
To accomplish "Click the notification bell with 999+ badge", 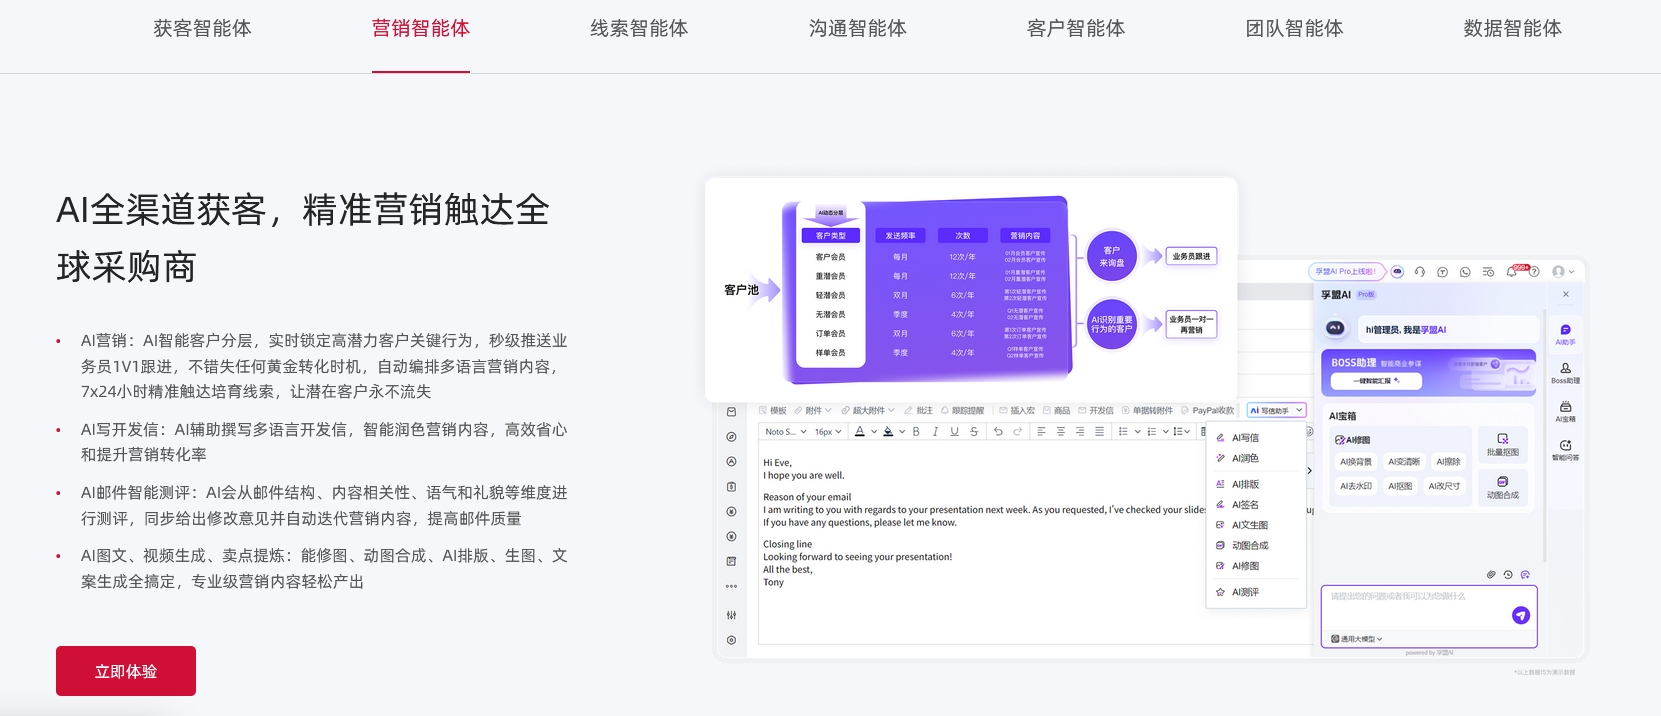I will pyautogui.click(x=1512, y=271).
